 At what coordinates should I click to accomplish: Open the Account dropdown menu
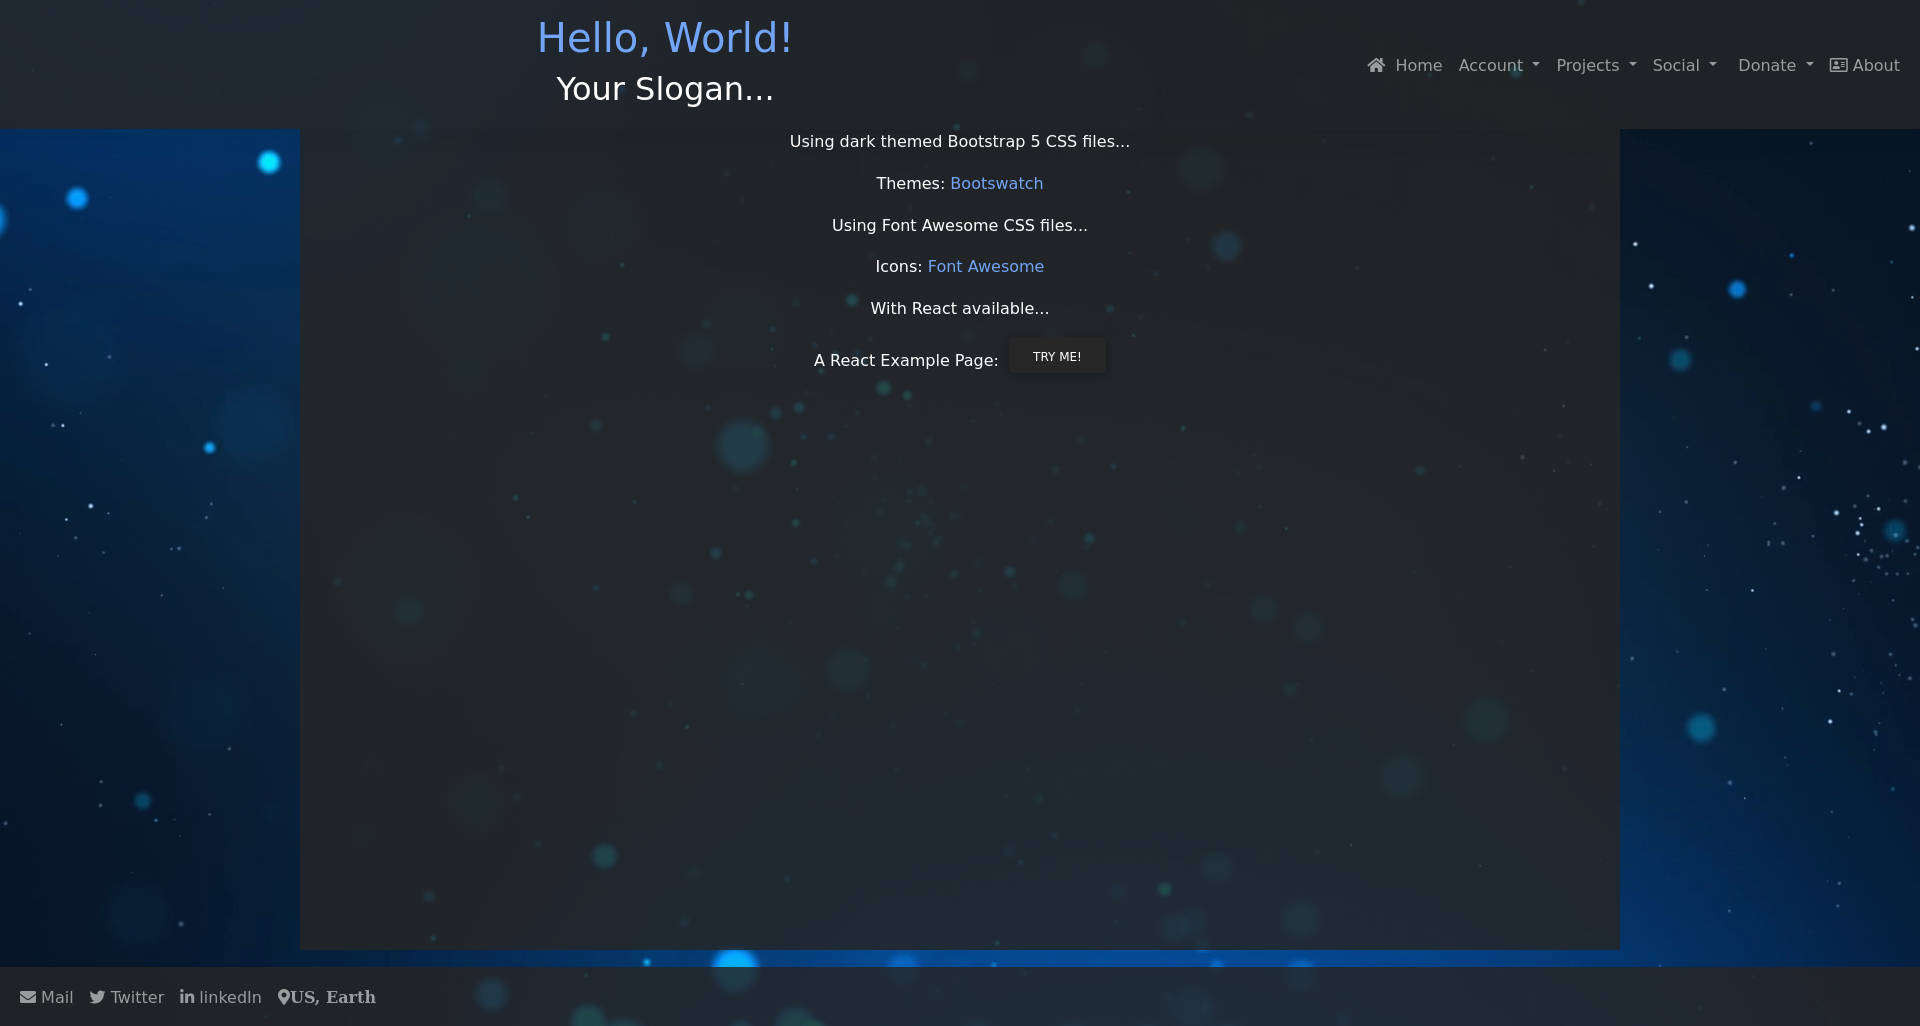click(x=1499, y=65)
